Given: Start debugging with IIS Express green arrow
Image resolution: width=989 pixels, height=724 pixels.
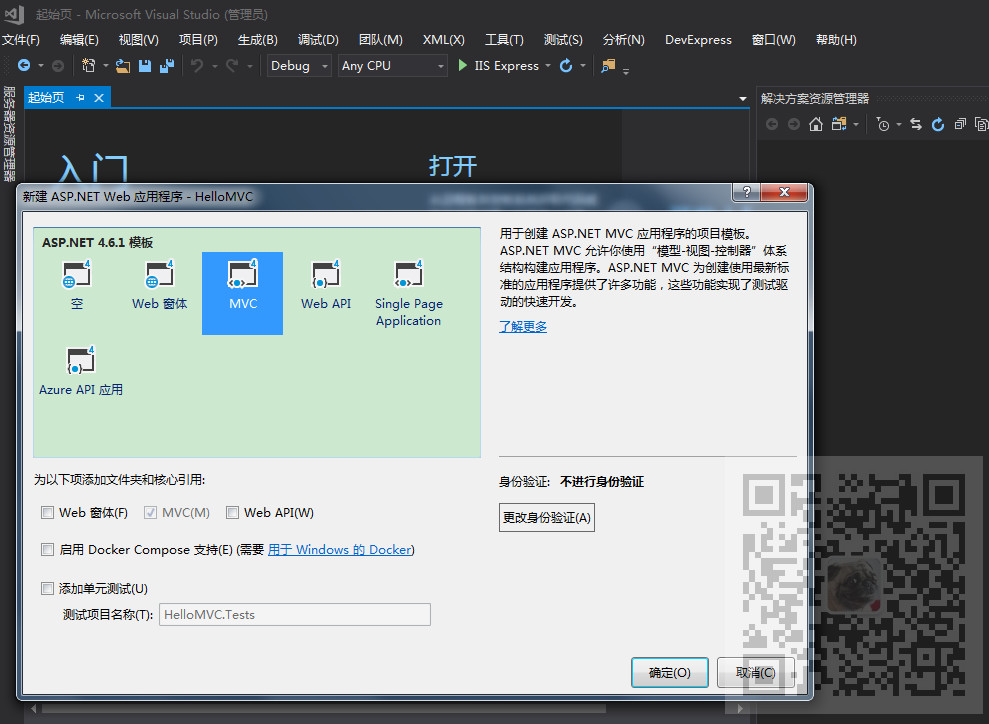Looking at the screenshot, I should click(x=462, y=64).
